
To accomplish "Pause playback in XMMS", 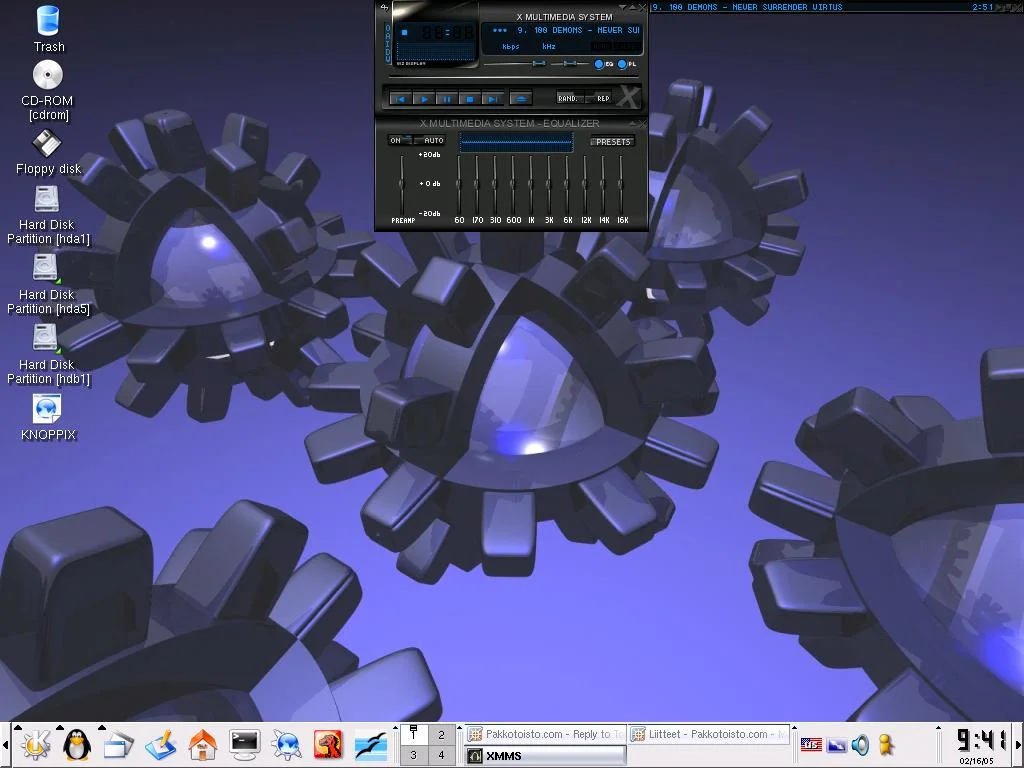I will tap(446, 99).
